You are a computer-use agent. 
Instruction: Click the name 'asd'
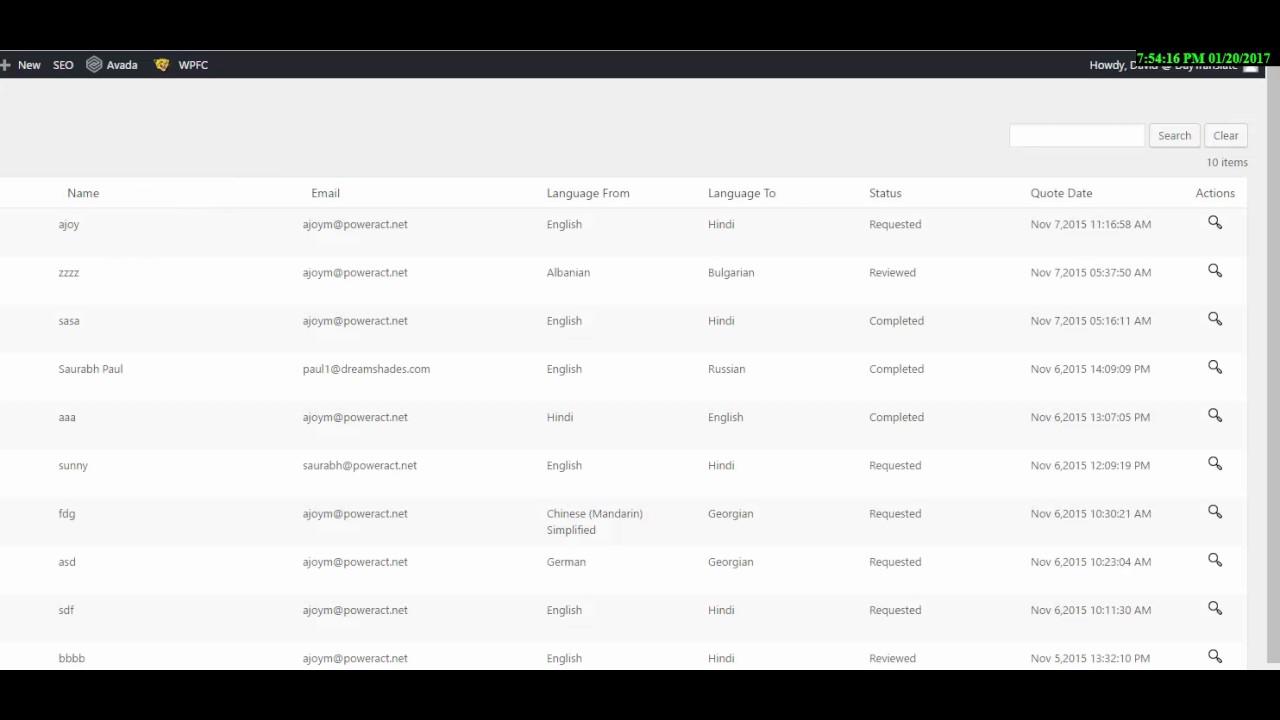coord(67,562)
